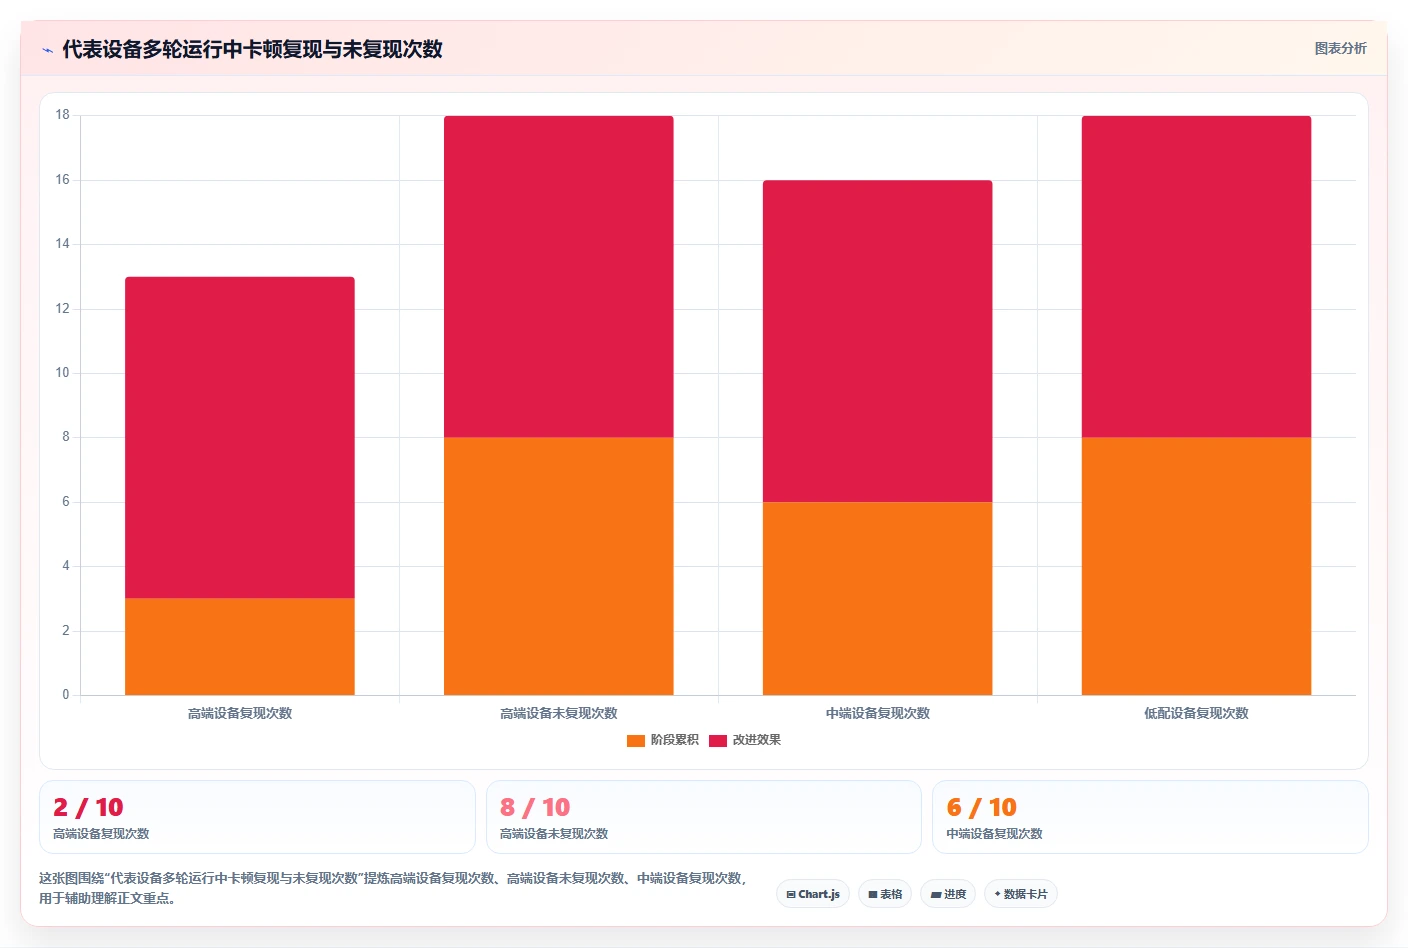Image resolution: width=1408 pixels, height=948 pixels.
Task: Click the x-axis label 低配设备复现次数
Action: click(x=1197, y=713)
